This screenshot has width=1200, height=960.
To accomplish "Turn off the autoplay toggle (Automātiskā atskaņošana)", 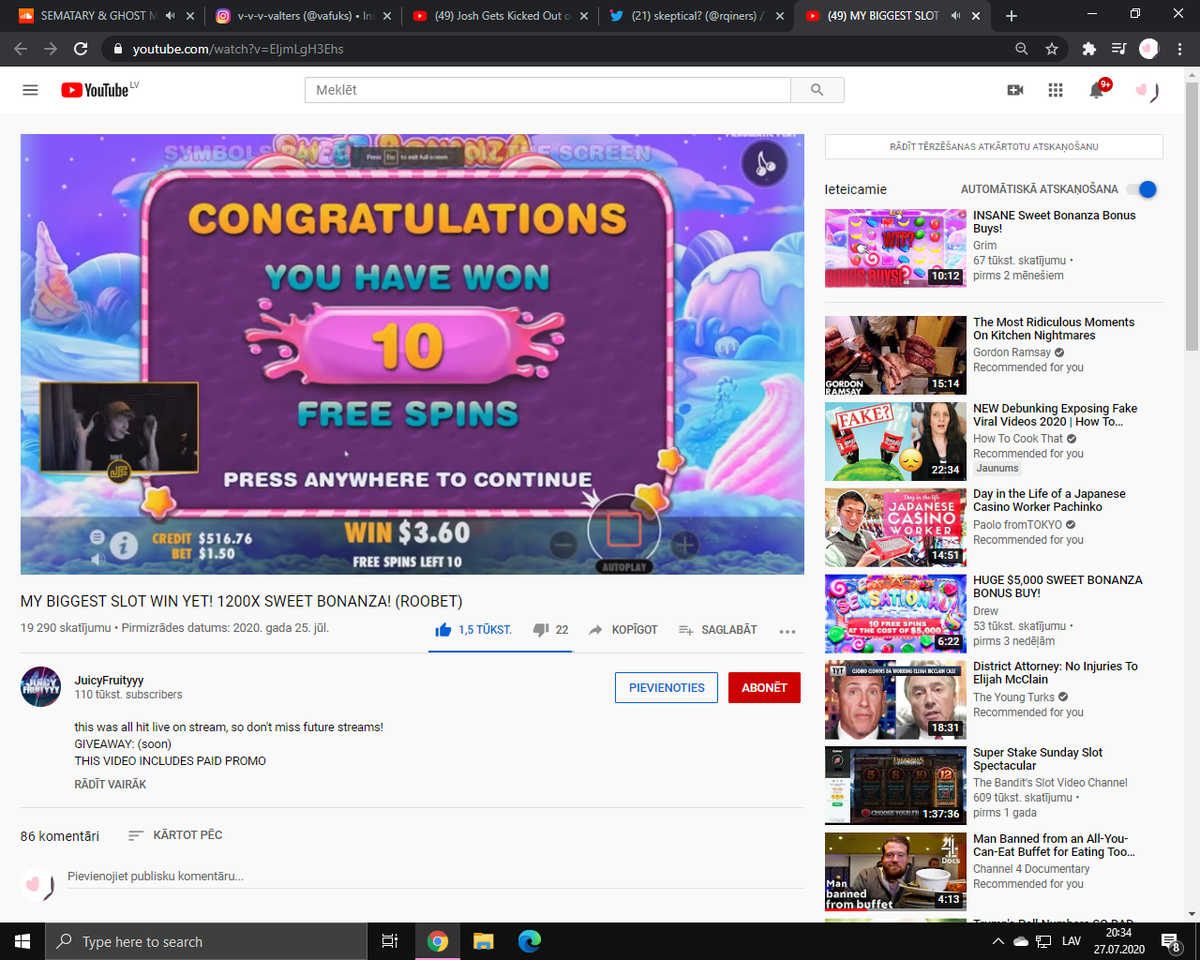I will (1141, 189).
